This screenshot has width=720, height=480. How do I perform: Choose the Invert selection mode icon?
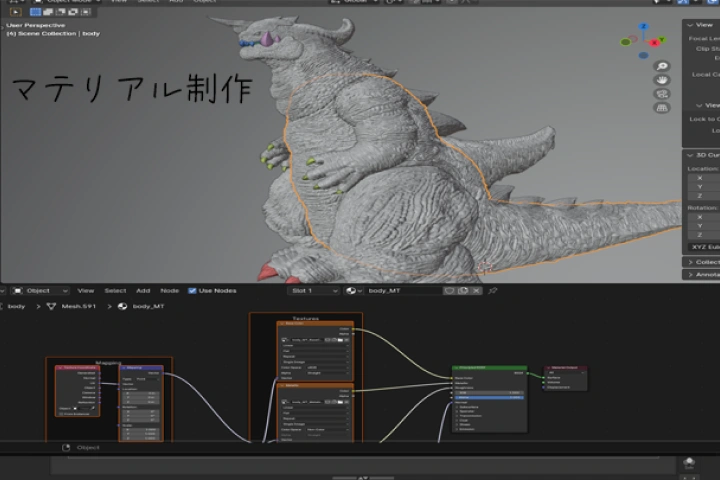click(x=73, y=12)
